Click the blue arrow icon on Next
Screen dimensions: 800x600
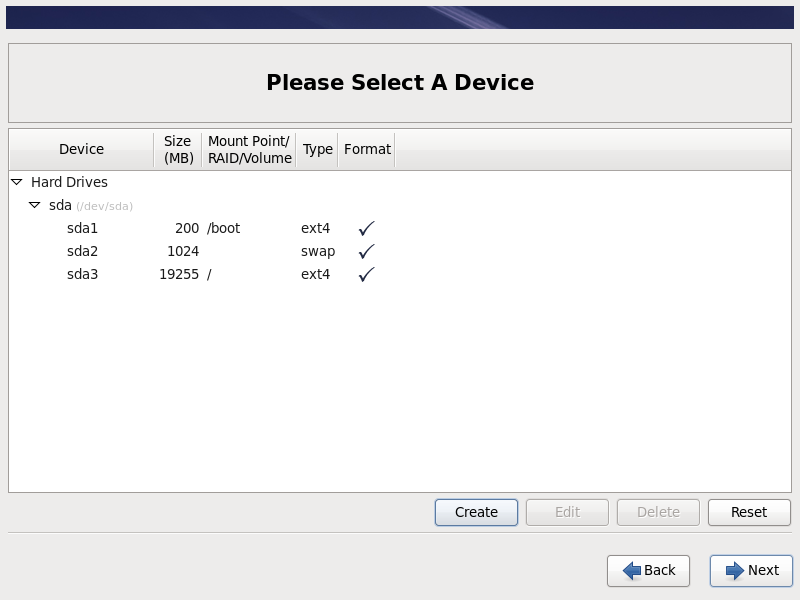coord(735,570)
